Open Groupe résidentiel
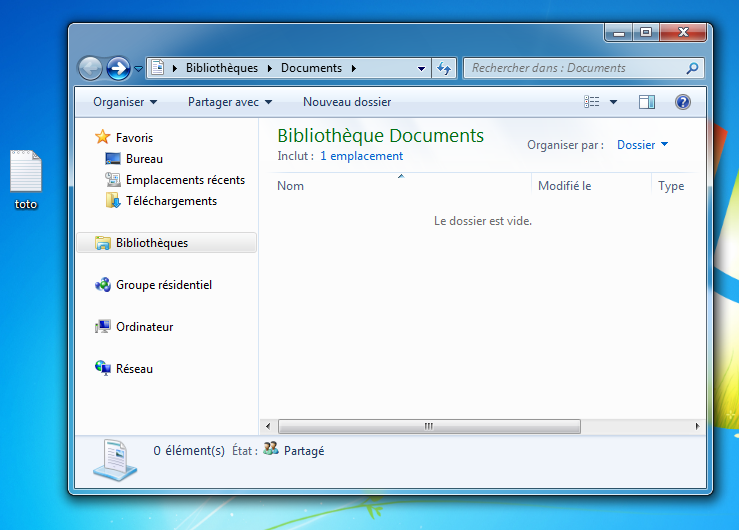The width and height of the screenshot is (739, 530). [x=164, y=285]
